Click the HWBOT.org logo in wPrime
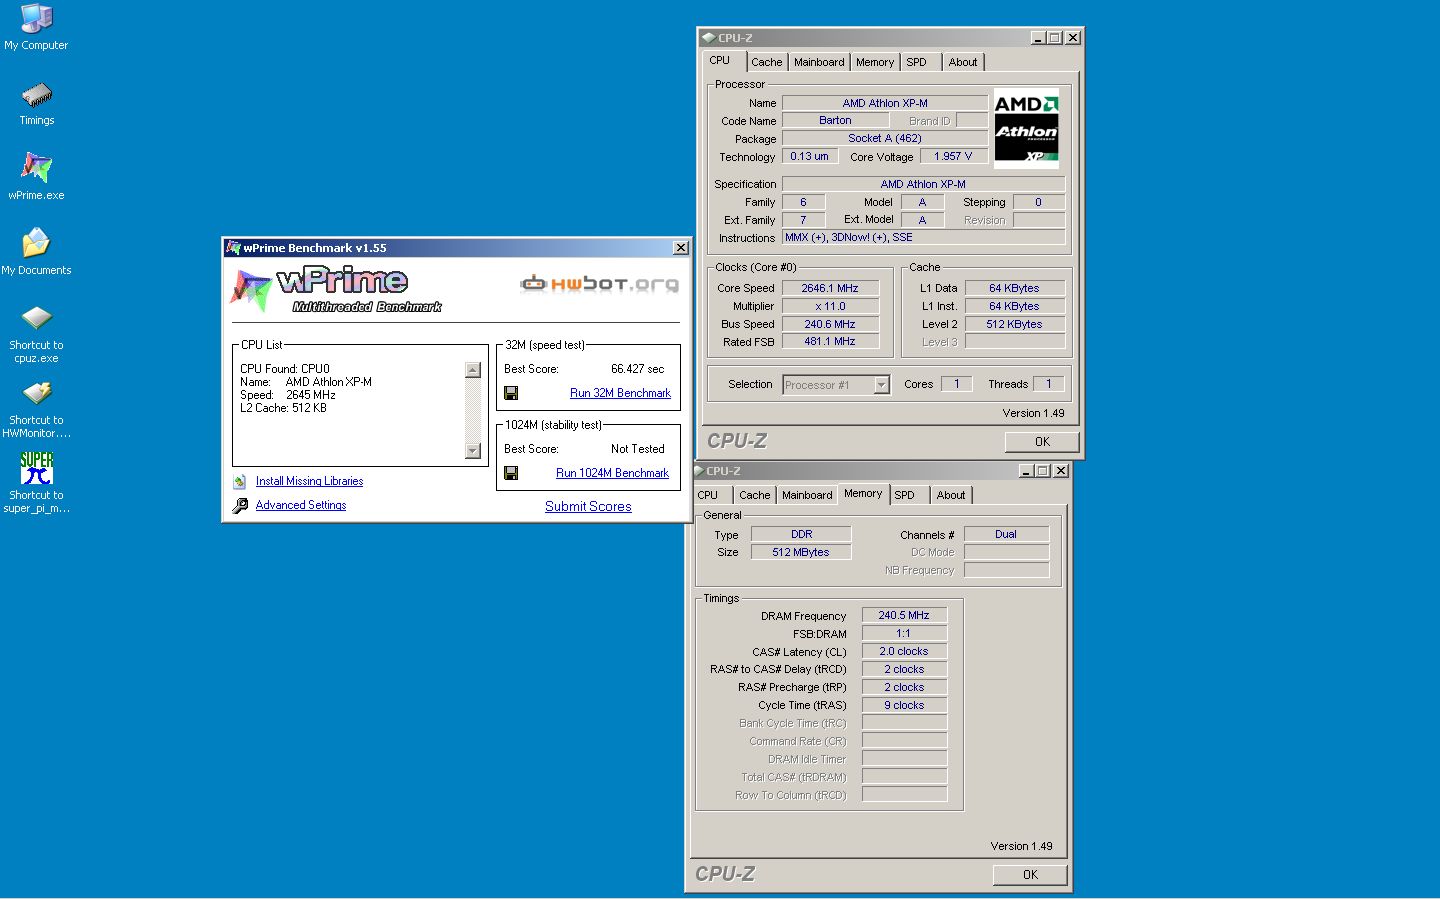Screen dimensions: 1440x900 [x=599, y=284]
